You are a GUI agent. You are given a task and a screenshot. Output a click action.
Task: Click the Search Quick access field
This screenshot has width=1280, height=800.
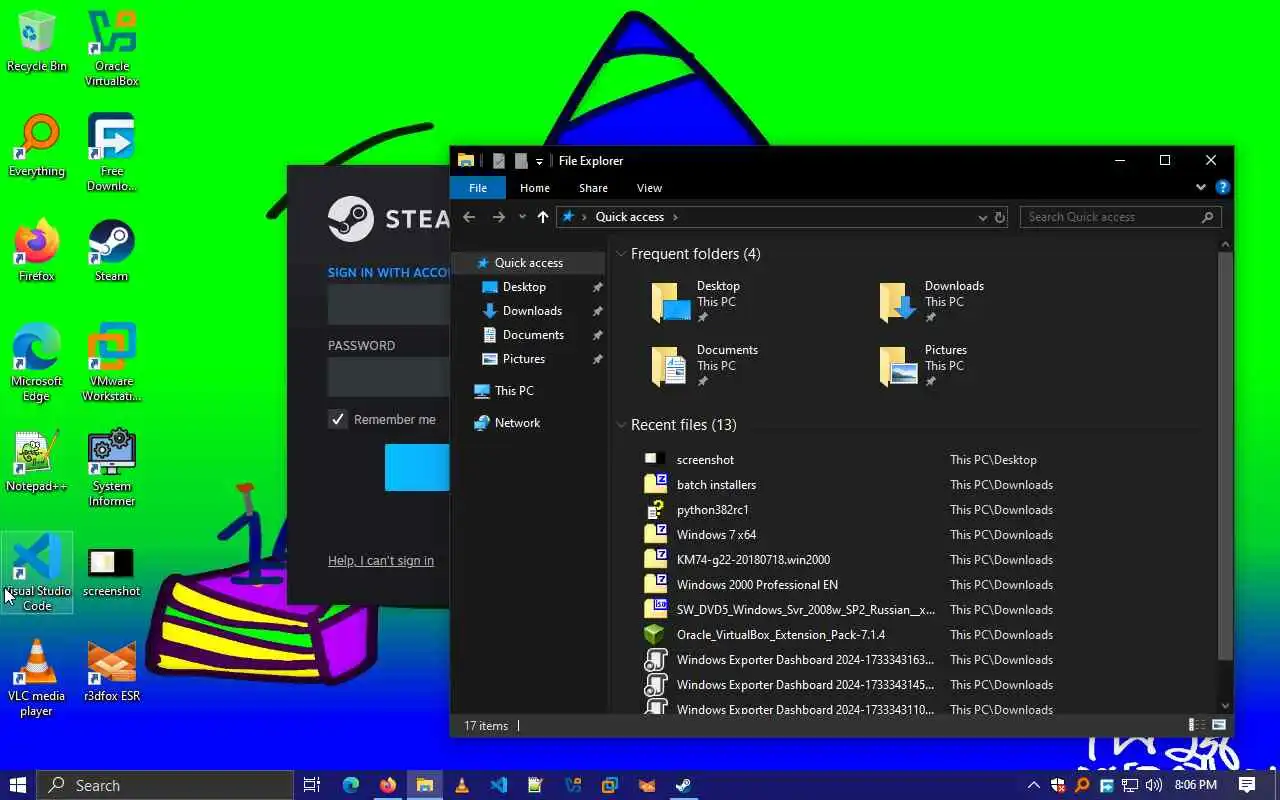1120,217
